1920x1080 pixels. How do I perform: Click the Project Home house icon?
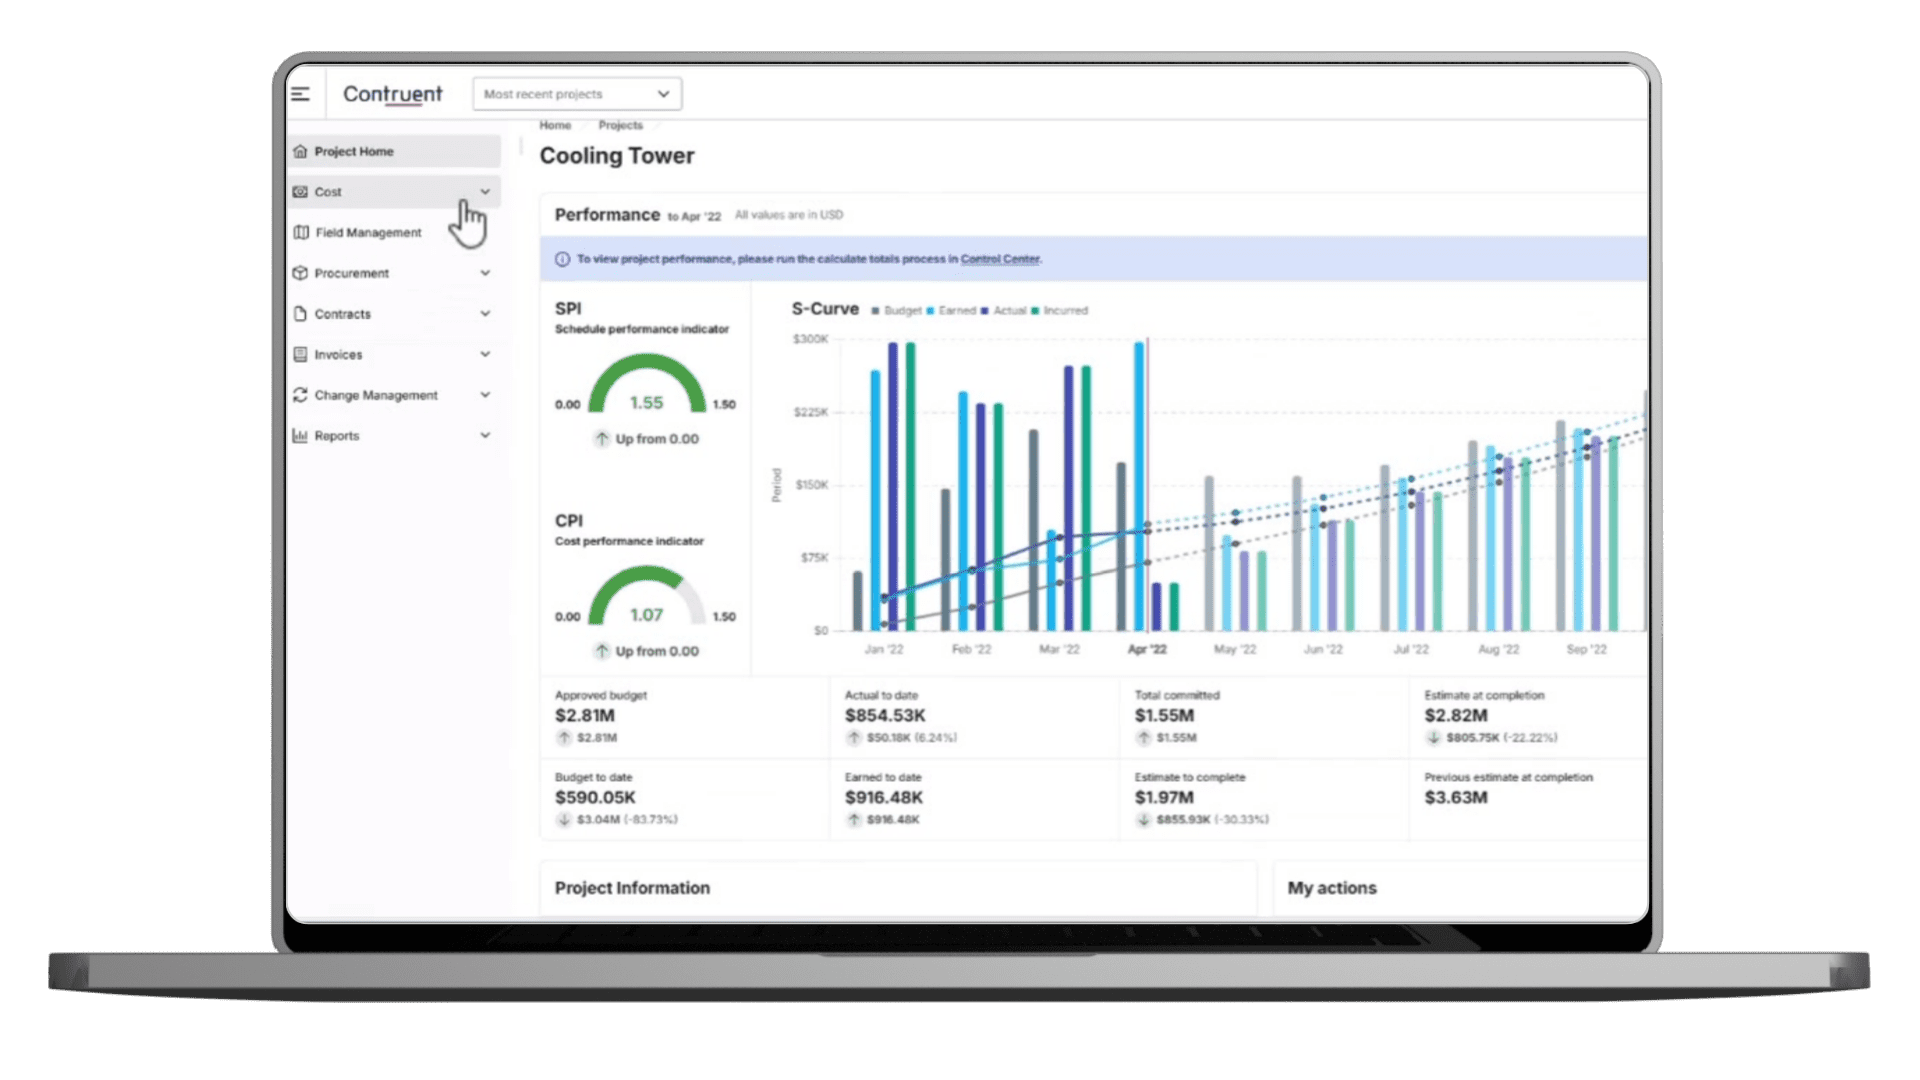300,151
